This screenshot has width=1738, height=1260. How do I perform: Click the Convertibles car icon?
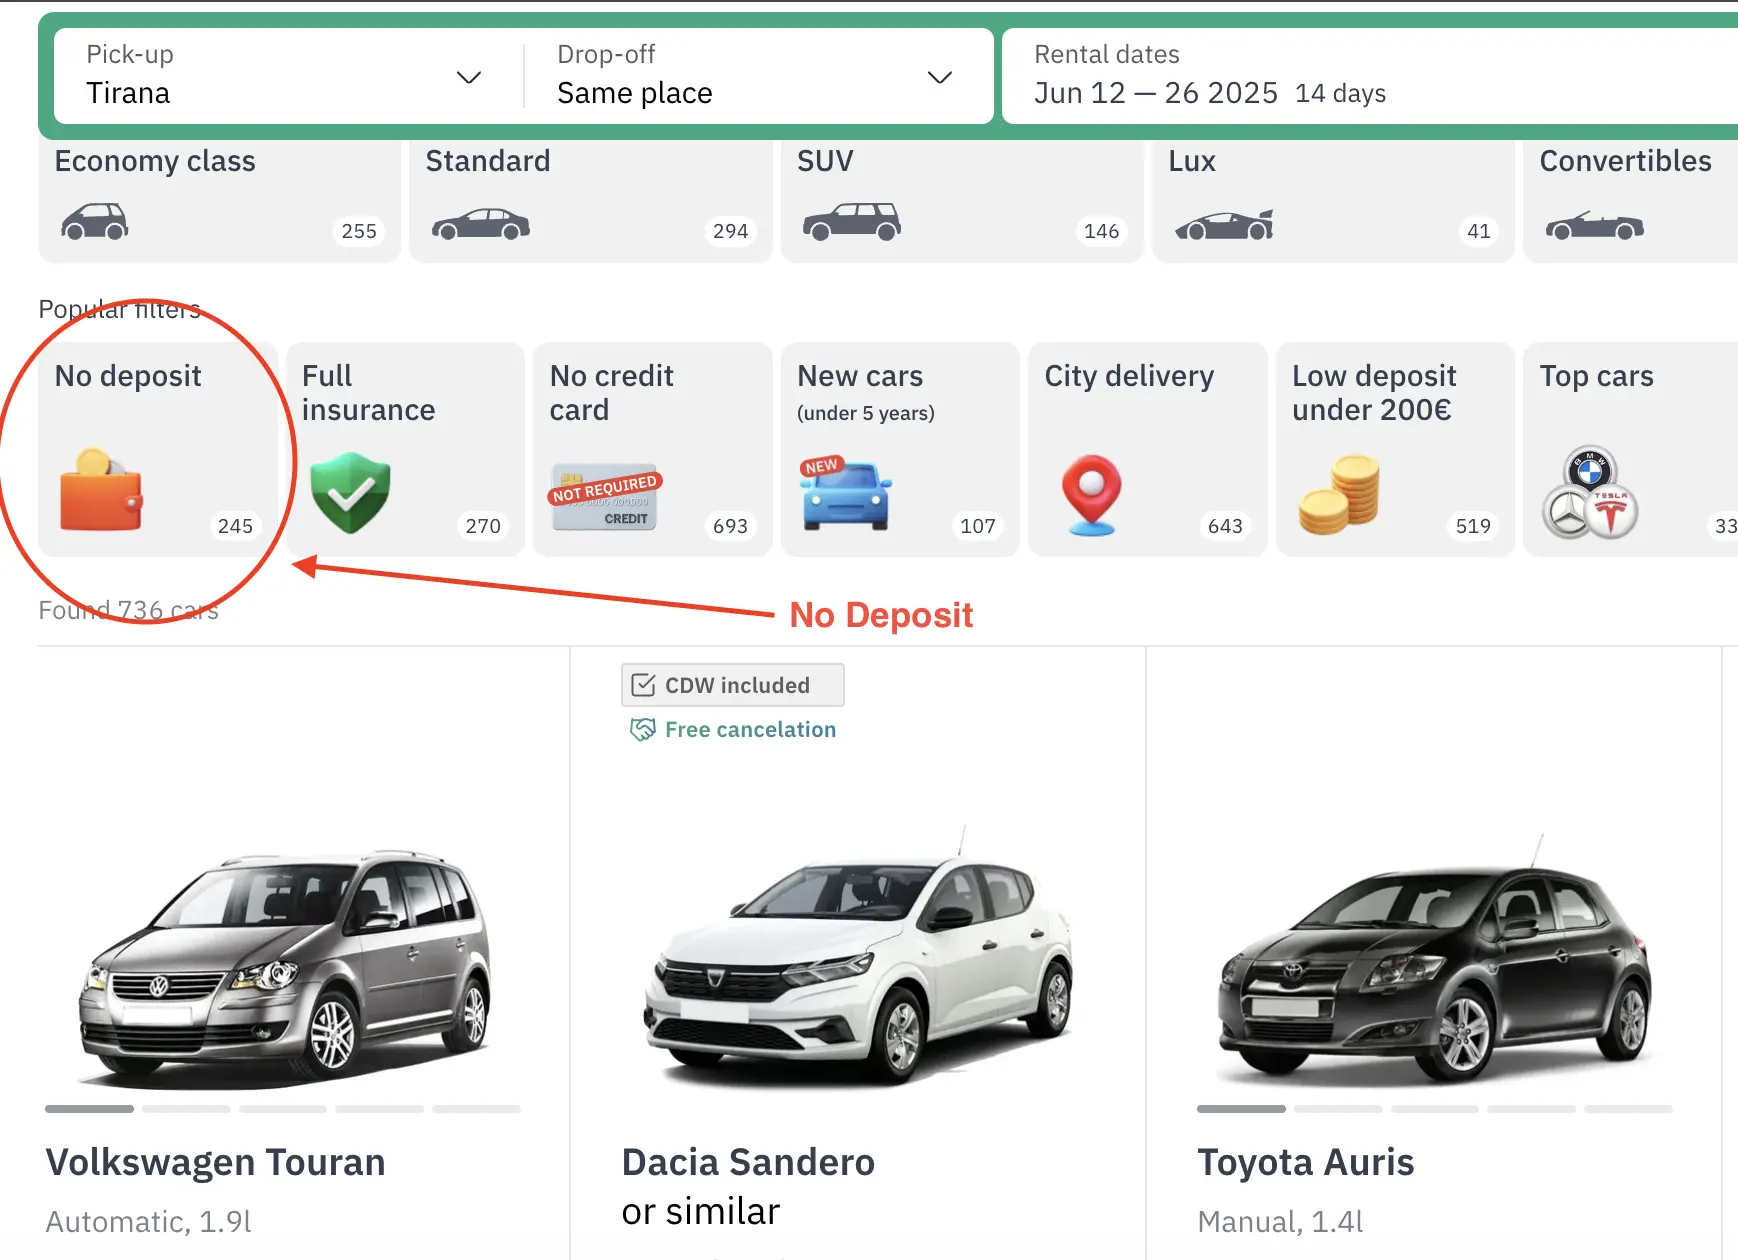pyautogui.click(x=1594, y=226)
